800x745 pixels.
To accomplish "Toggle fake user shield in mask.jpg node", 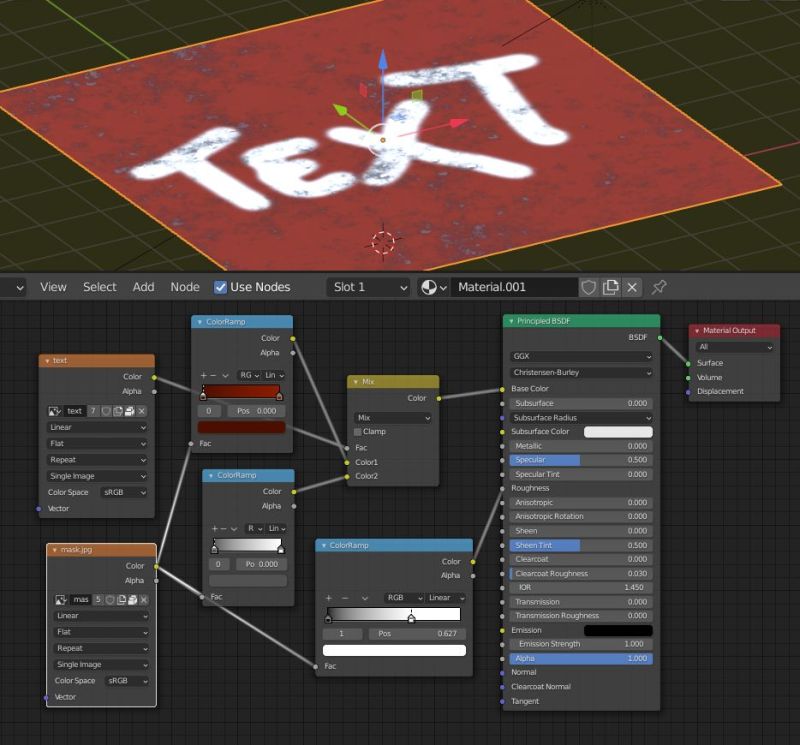I will 110,600.
